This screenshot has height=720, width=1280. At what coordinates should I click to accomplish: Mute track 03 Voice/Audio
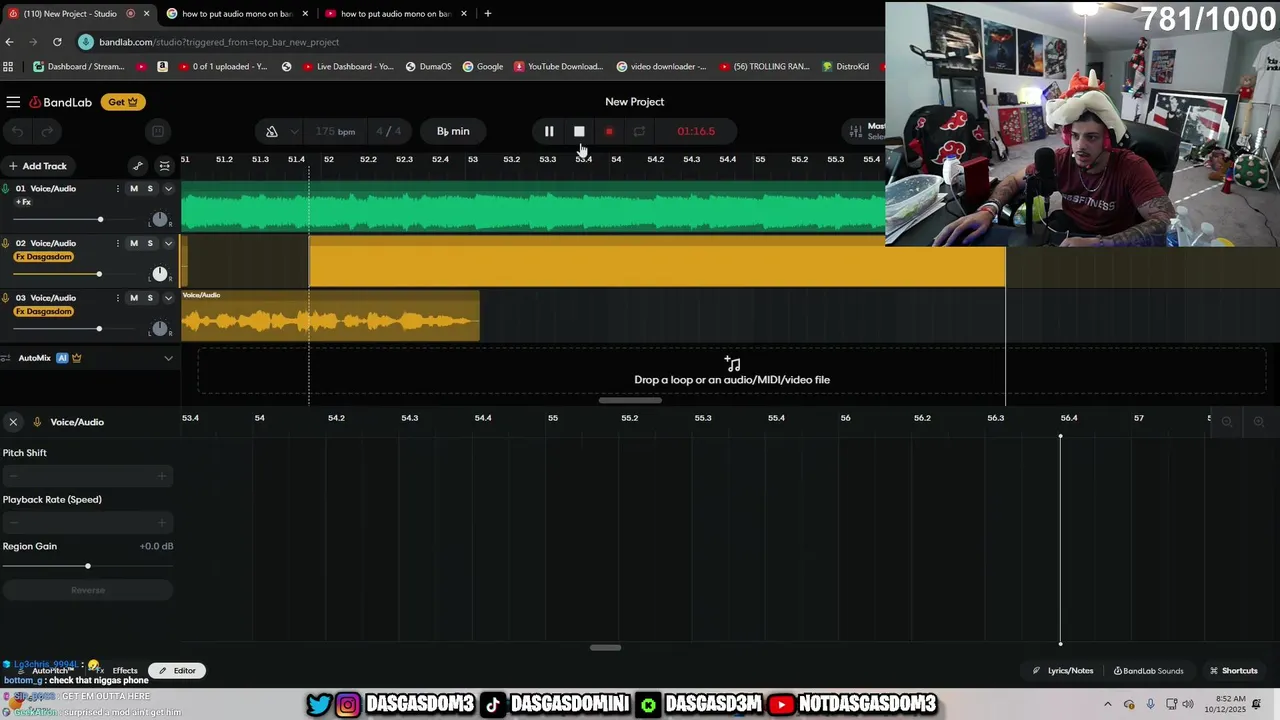[134, 298]
